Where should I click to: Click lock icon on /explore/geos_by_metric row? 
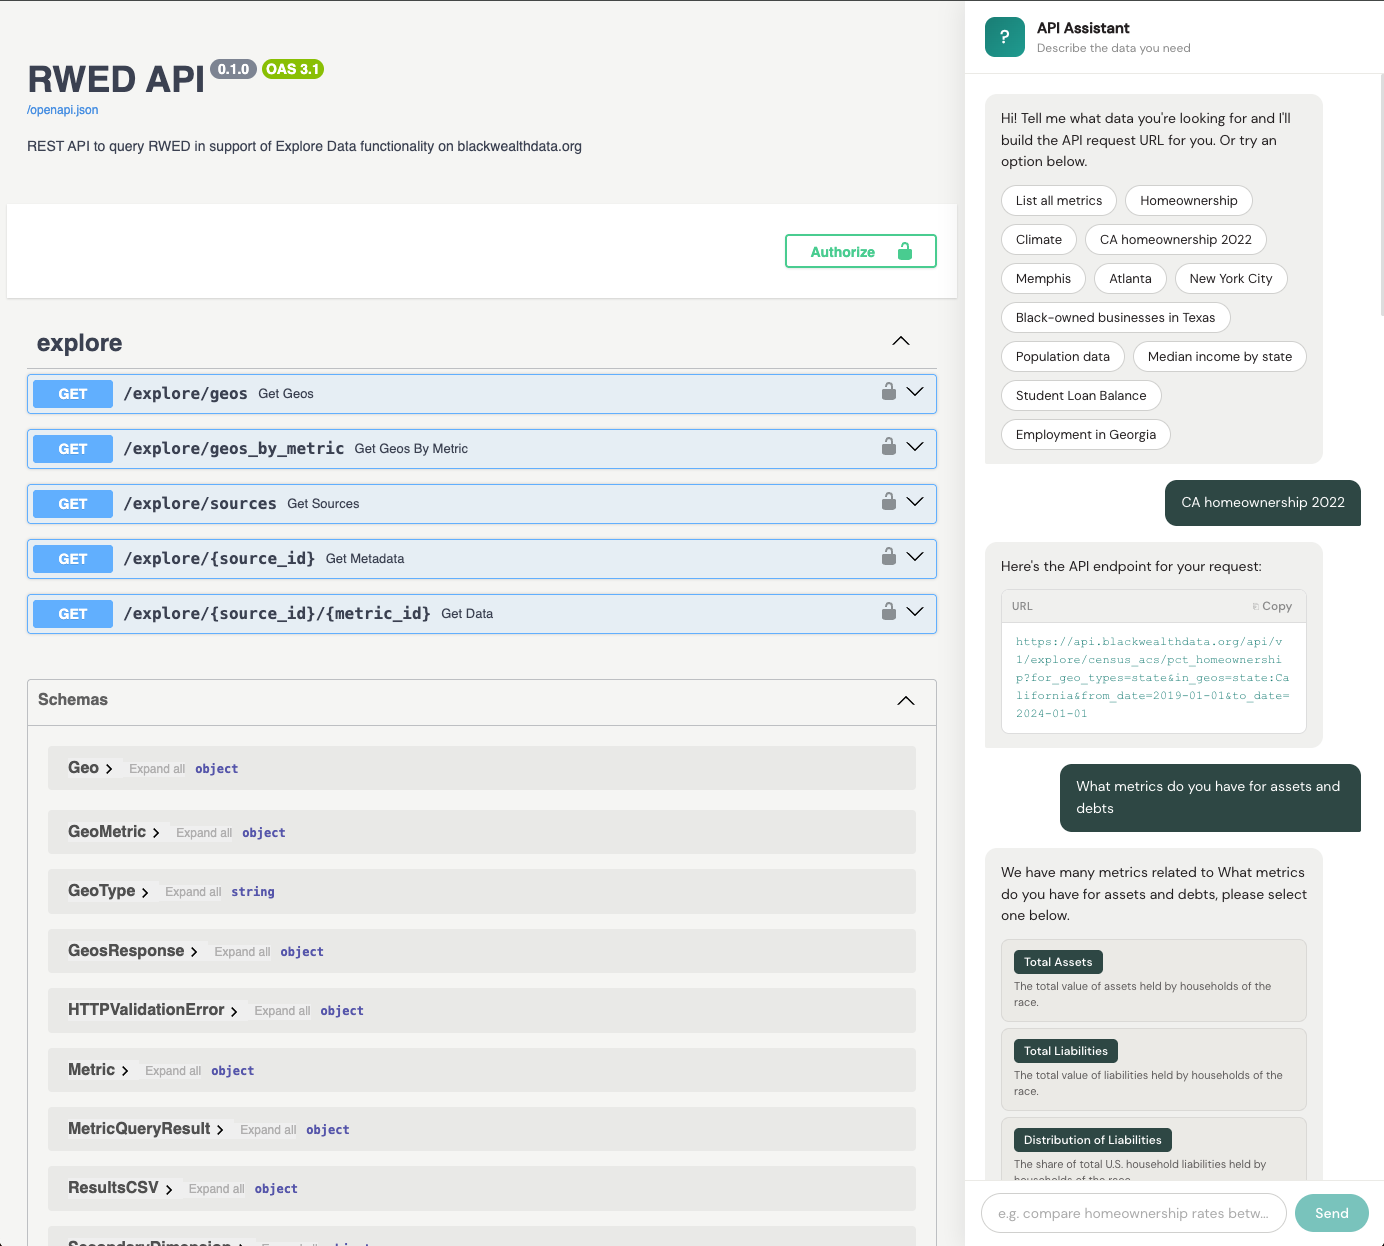pos(888,446)
